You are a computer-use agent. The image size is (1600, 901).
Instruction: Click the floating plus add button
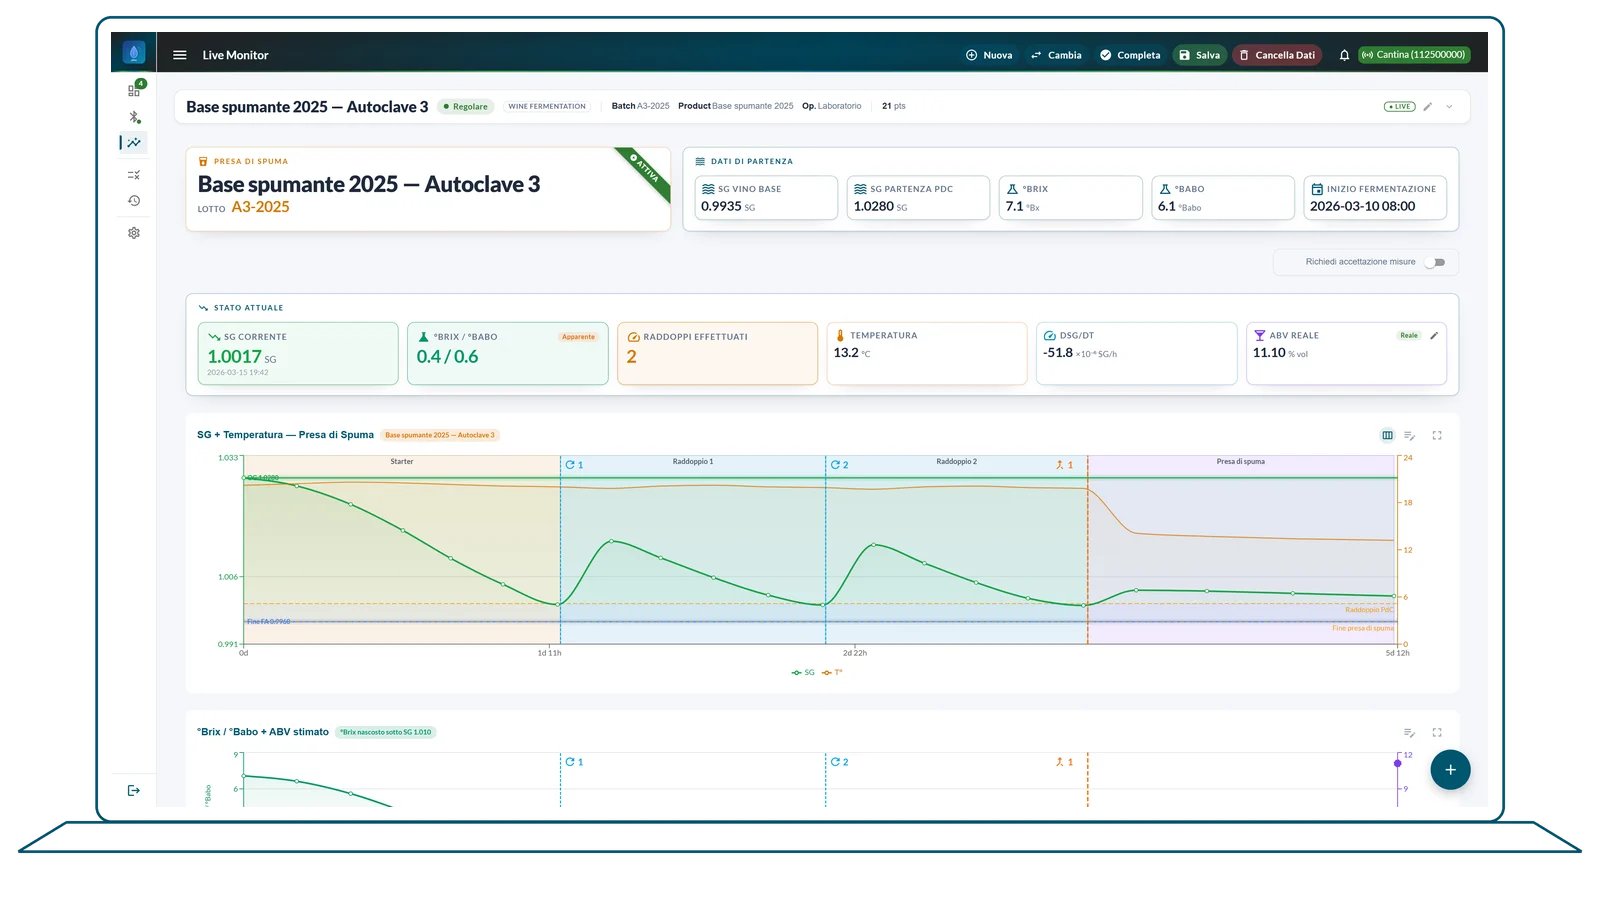tap(1450, 770)
